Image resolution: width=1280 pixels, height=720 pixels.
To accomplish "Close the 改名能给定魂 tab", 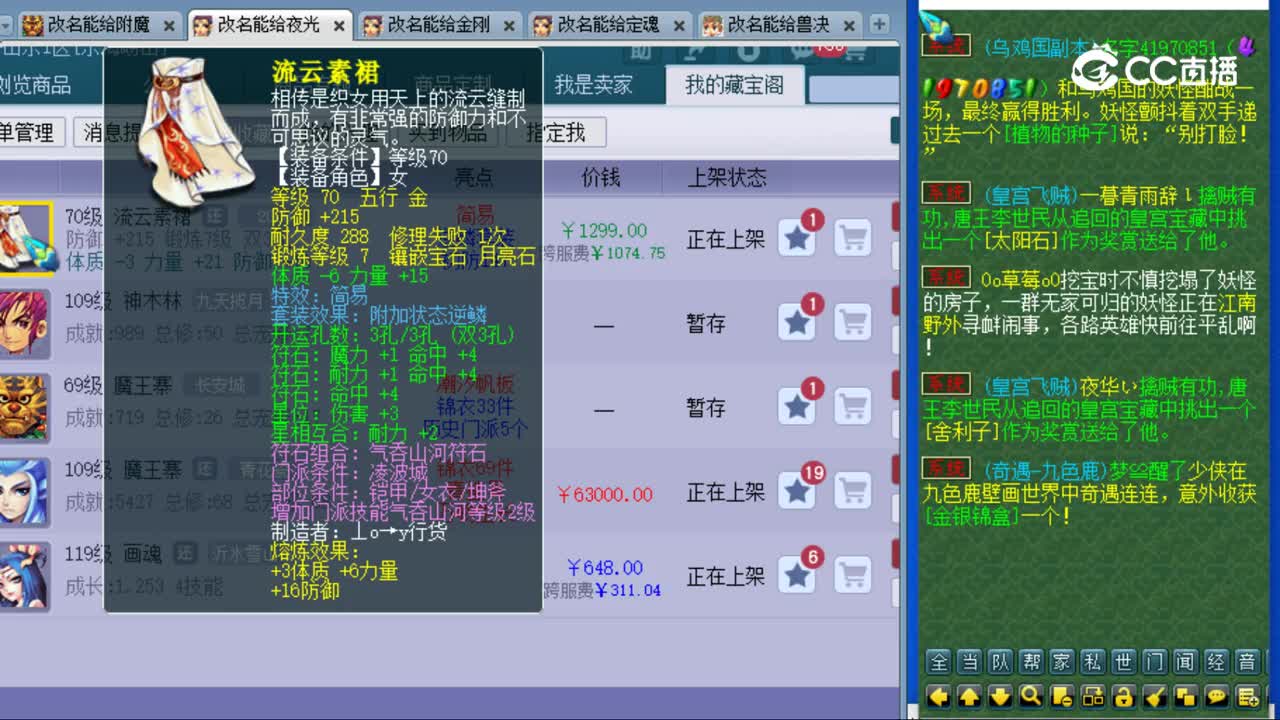I will point(678,26).
